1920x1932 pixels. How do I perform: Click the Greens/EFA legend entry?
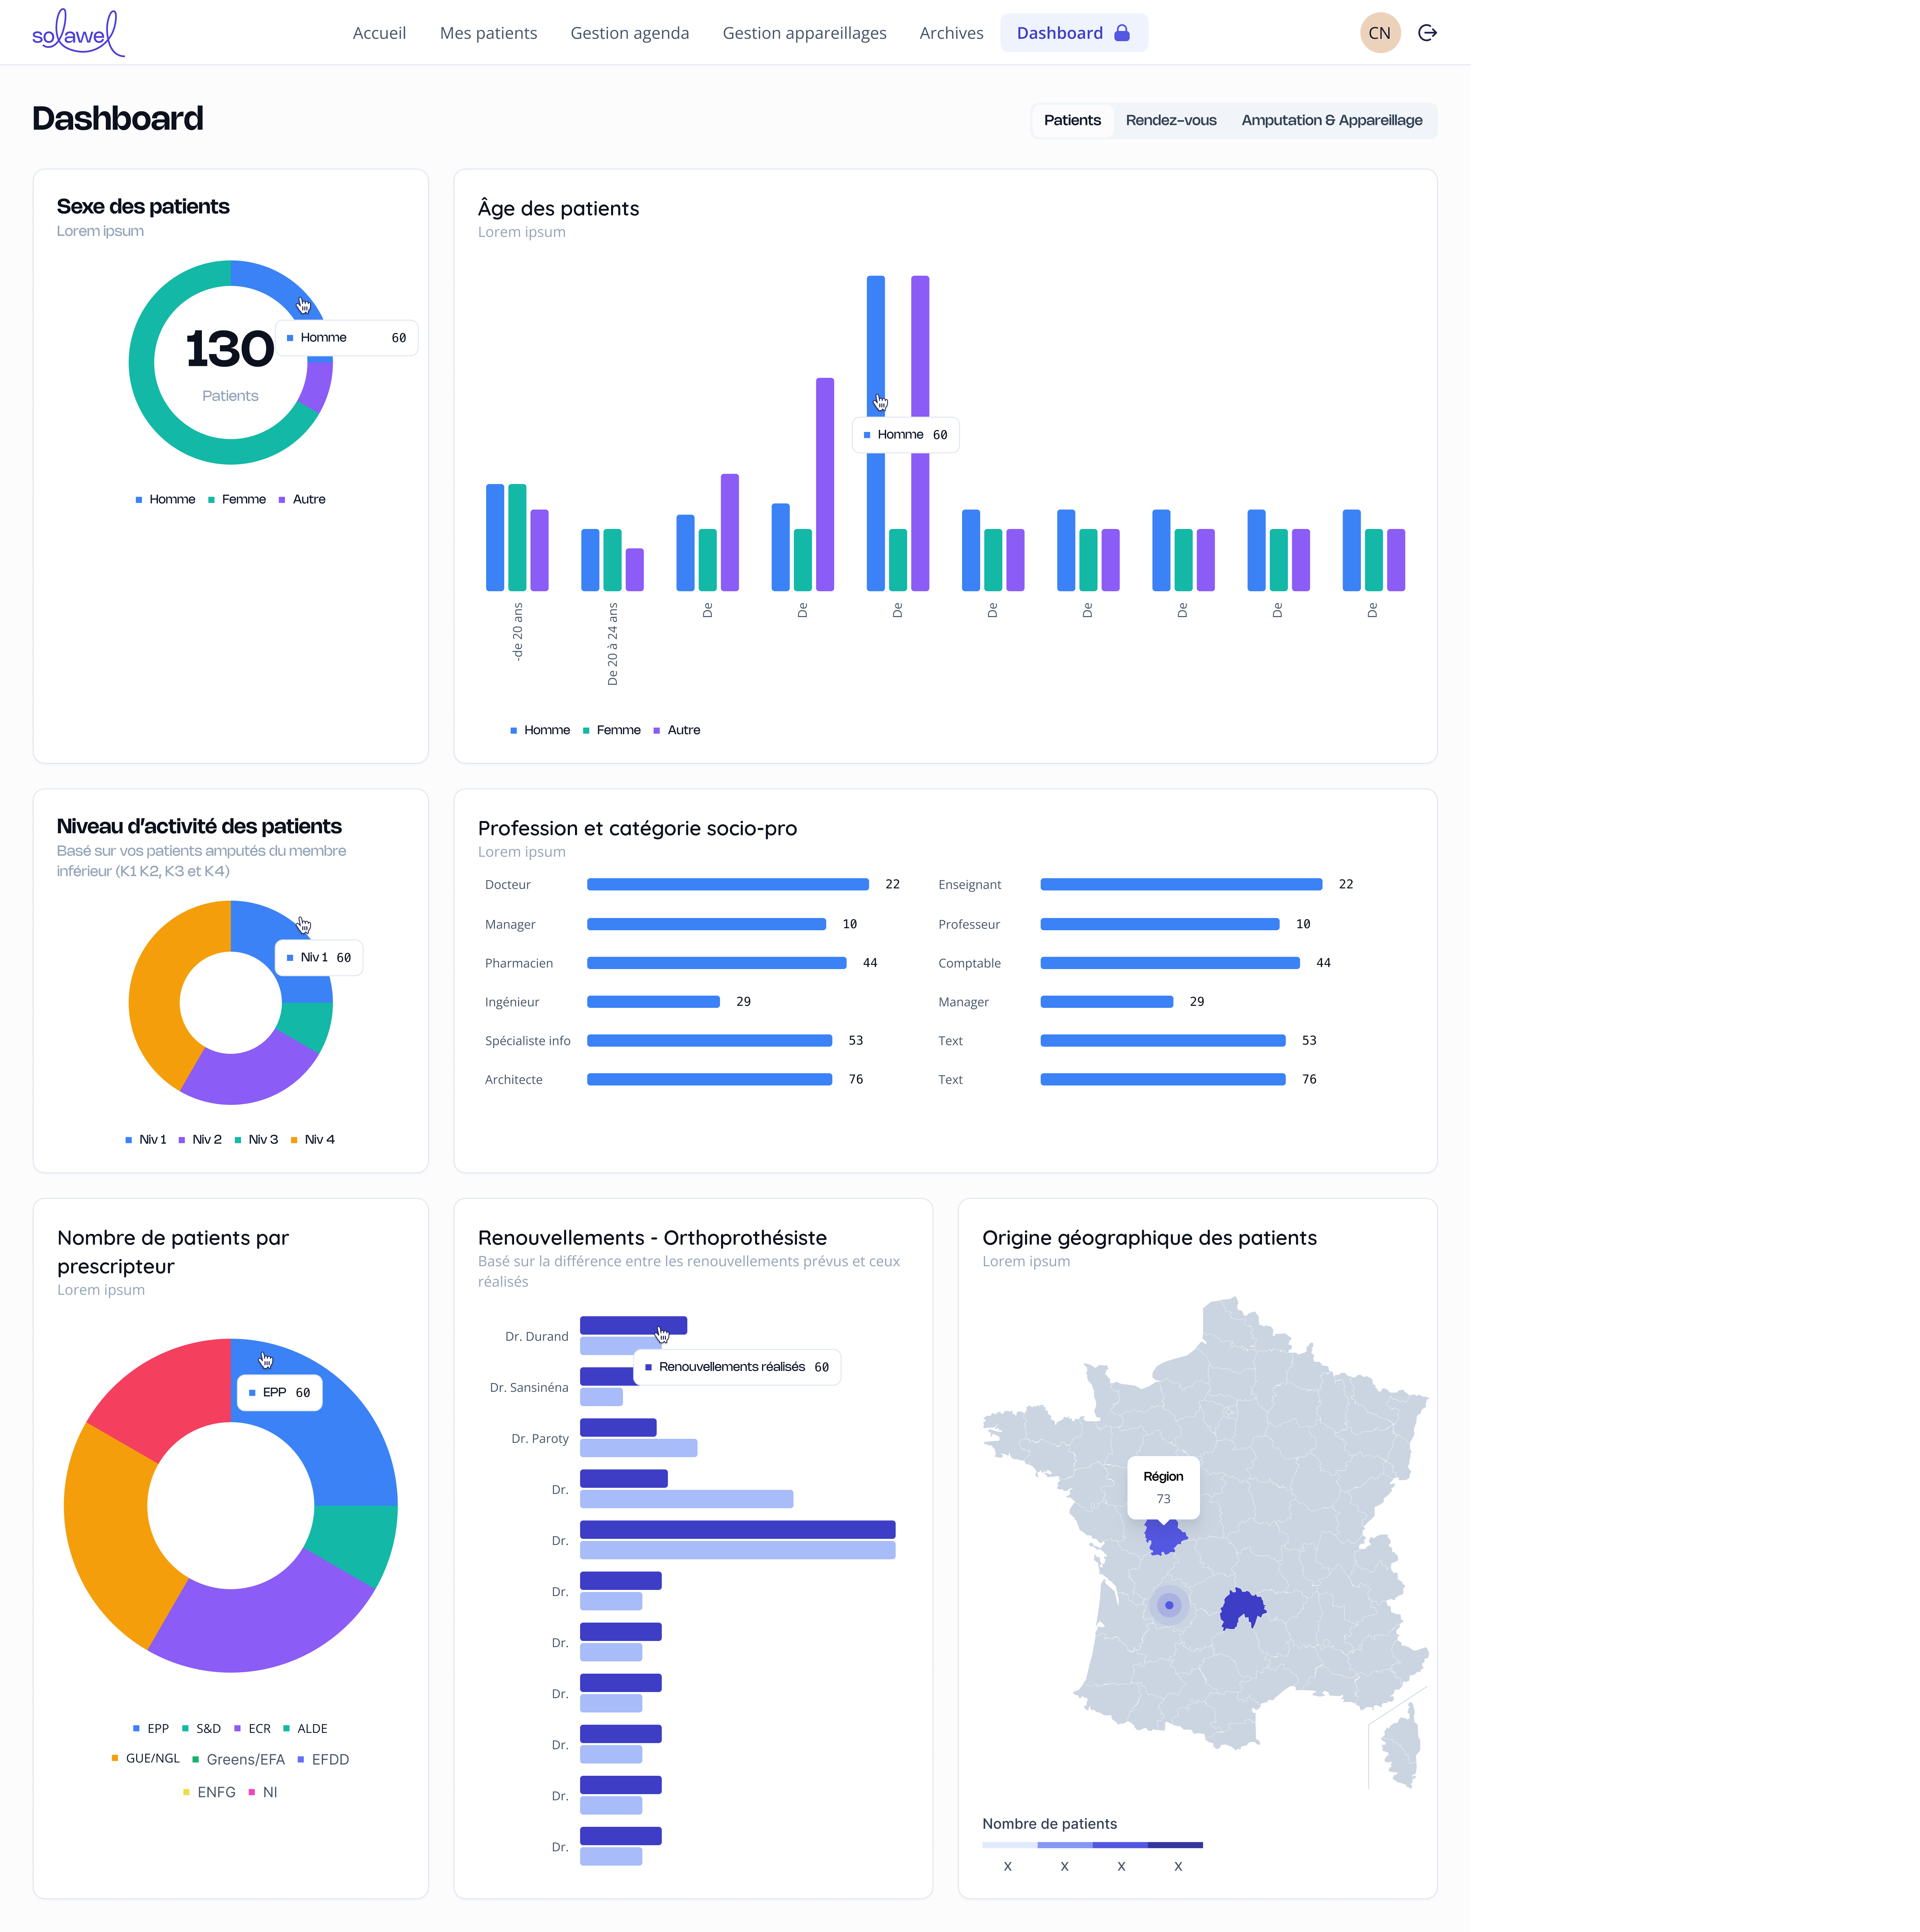tap(239, 1759)
